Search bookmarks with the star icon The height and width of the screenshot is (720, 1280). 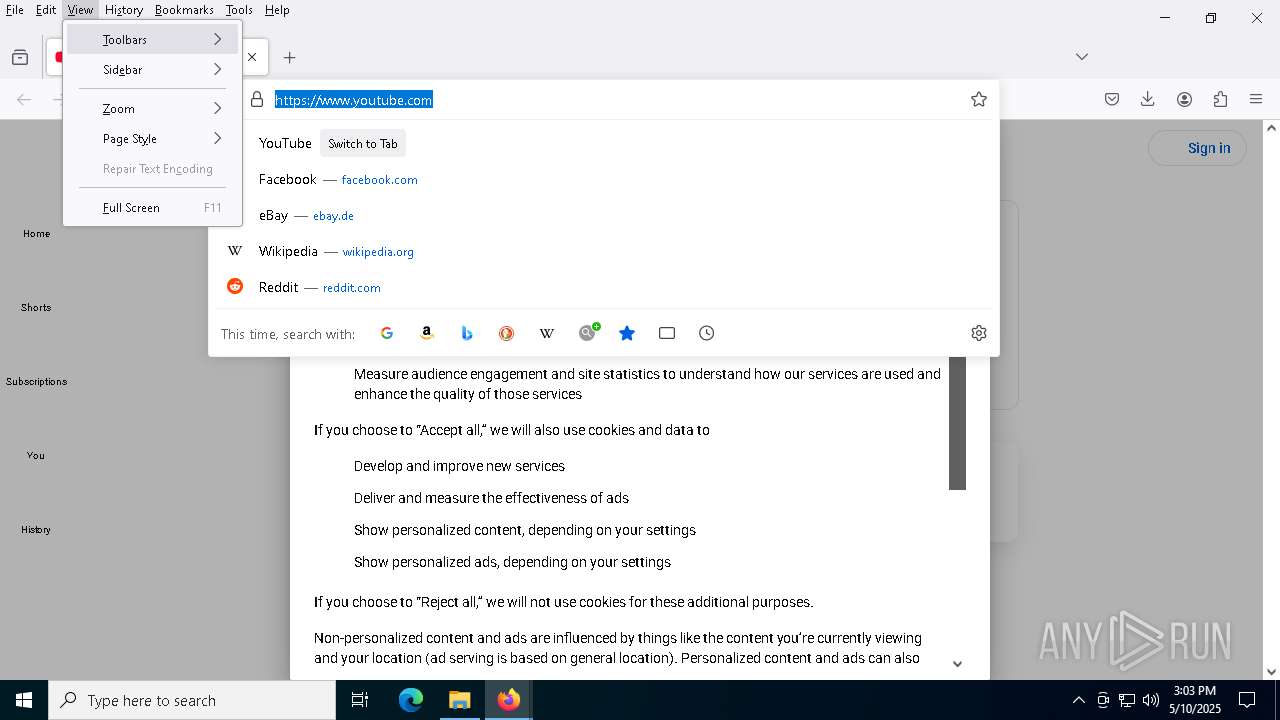tap(627, 333)
